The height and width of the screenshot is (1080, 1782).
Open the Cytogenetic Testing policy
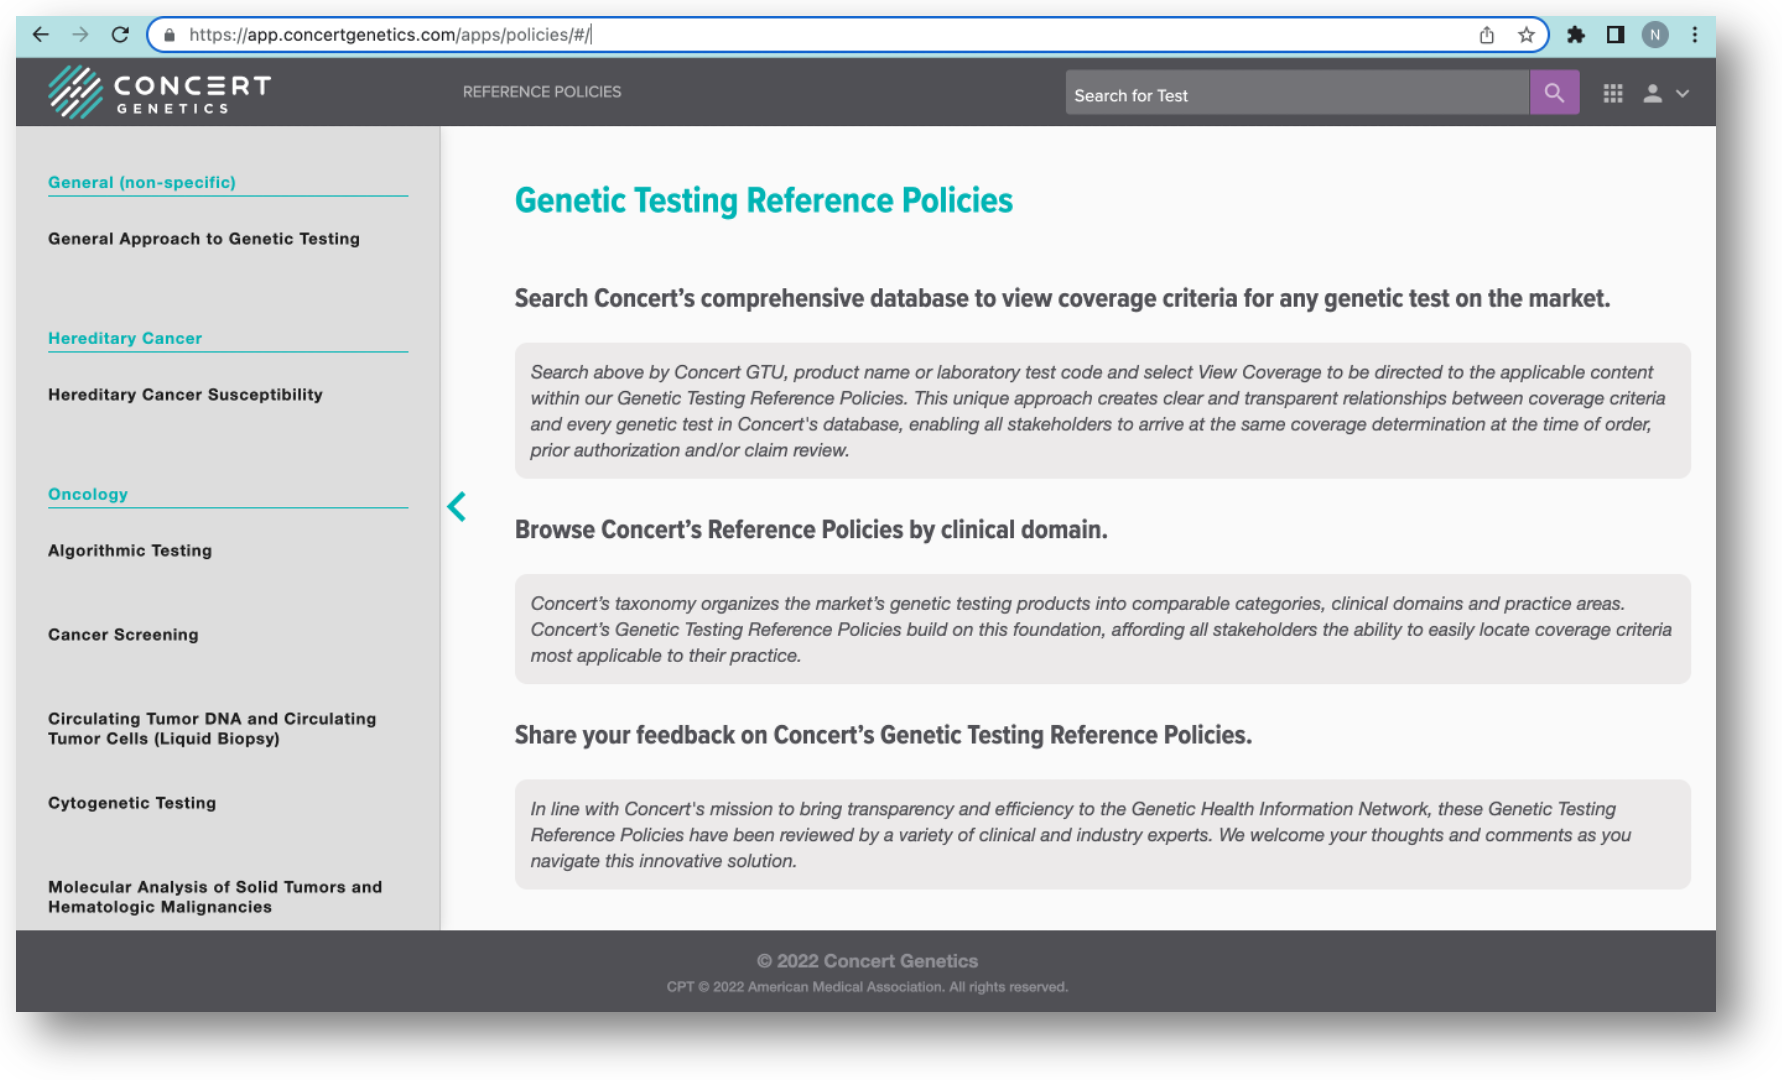tap(132, 802)
